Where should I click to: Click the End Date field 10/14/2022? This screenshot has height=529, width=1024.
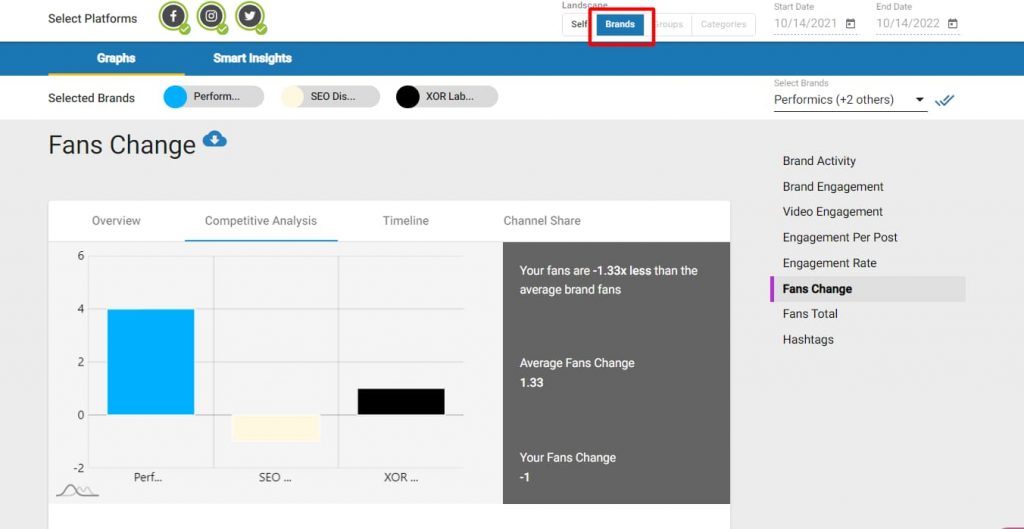coord(917,24)
